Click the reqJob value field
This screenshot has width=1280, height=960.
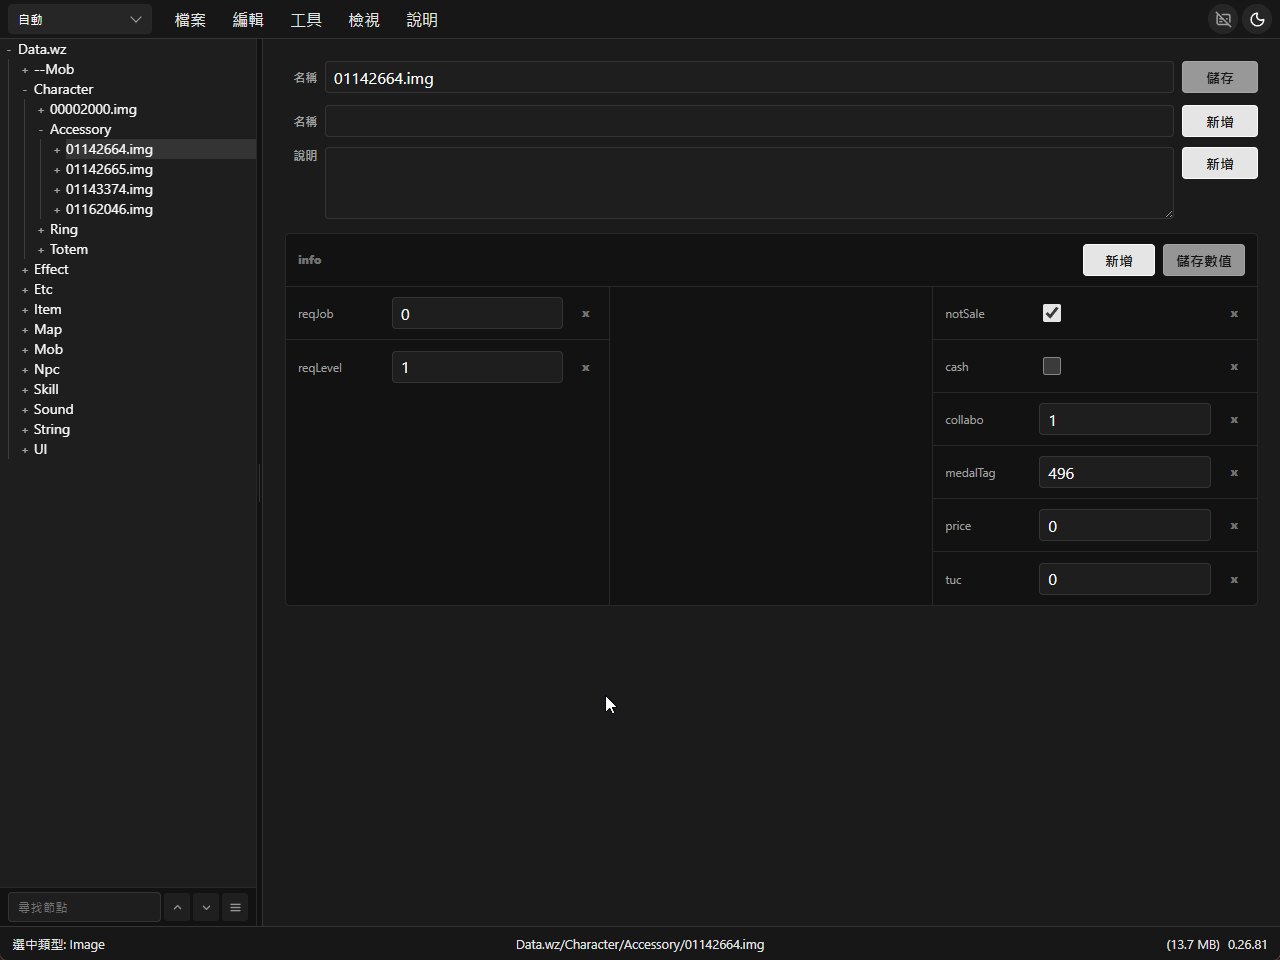point(477,313)
